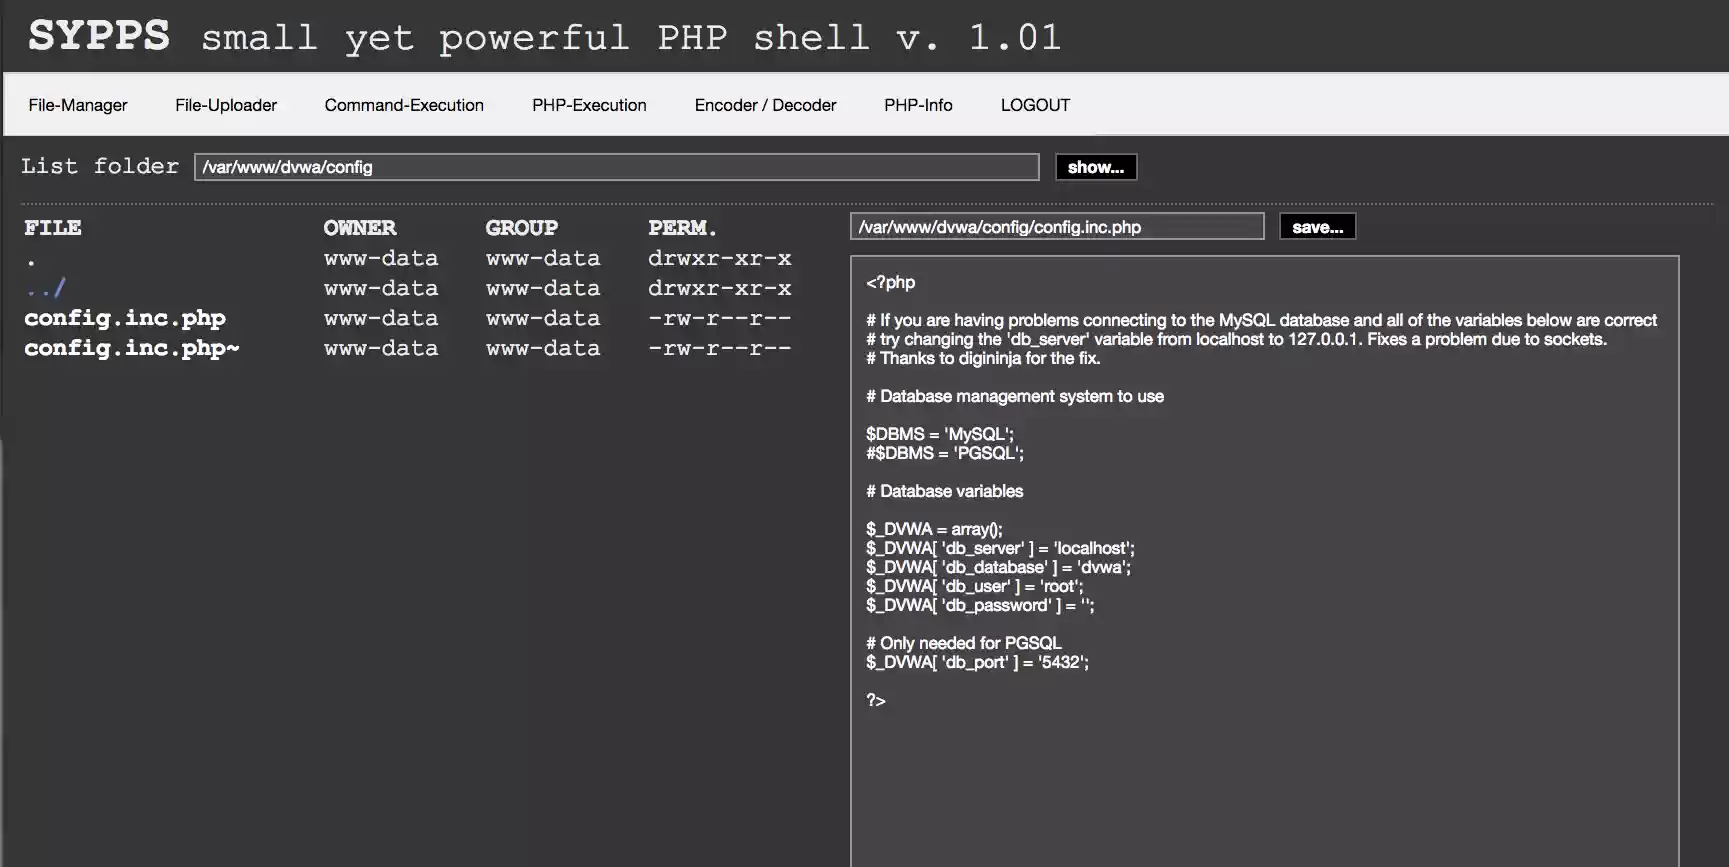1729x867 pixels.
Task: Click the GROUP column header
Action: click(x=522, y=228)
